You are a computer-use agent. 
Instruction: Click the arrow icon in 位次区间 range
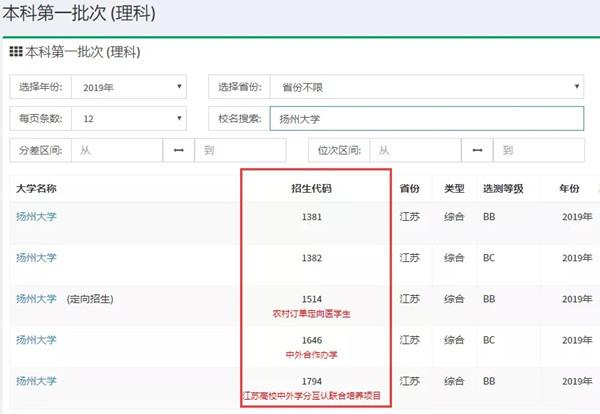[477, 150]
